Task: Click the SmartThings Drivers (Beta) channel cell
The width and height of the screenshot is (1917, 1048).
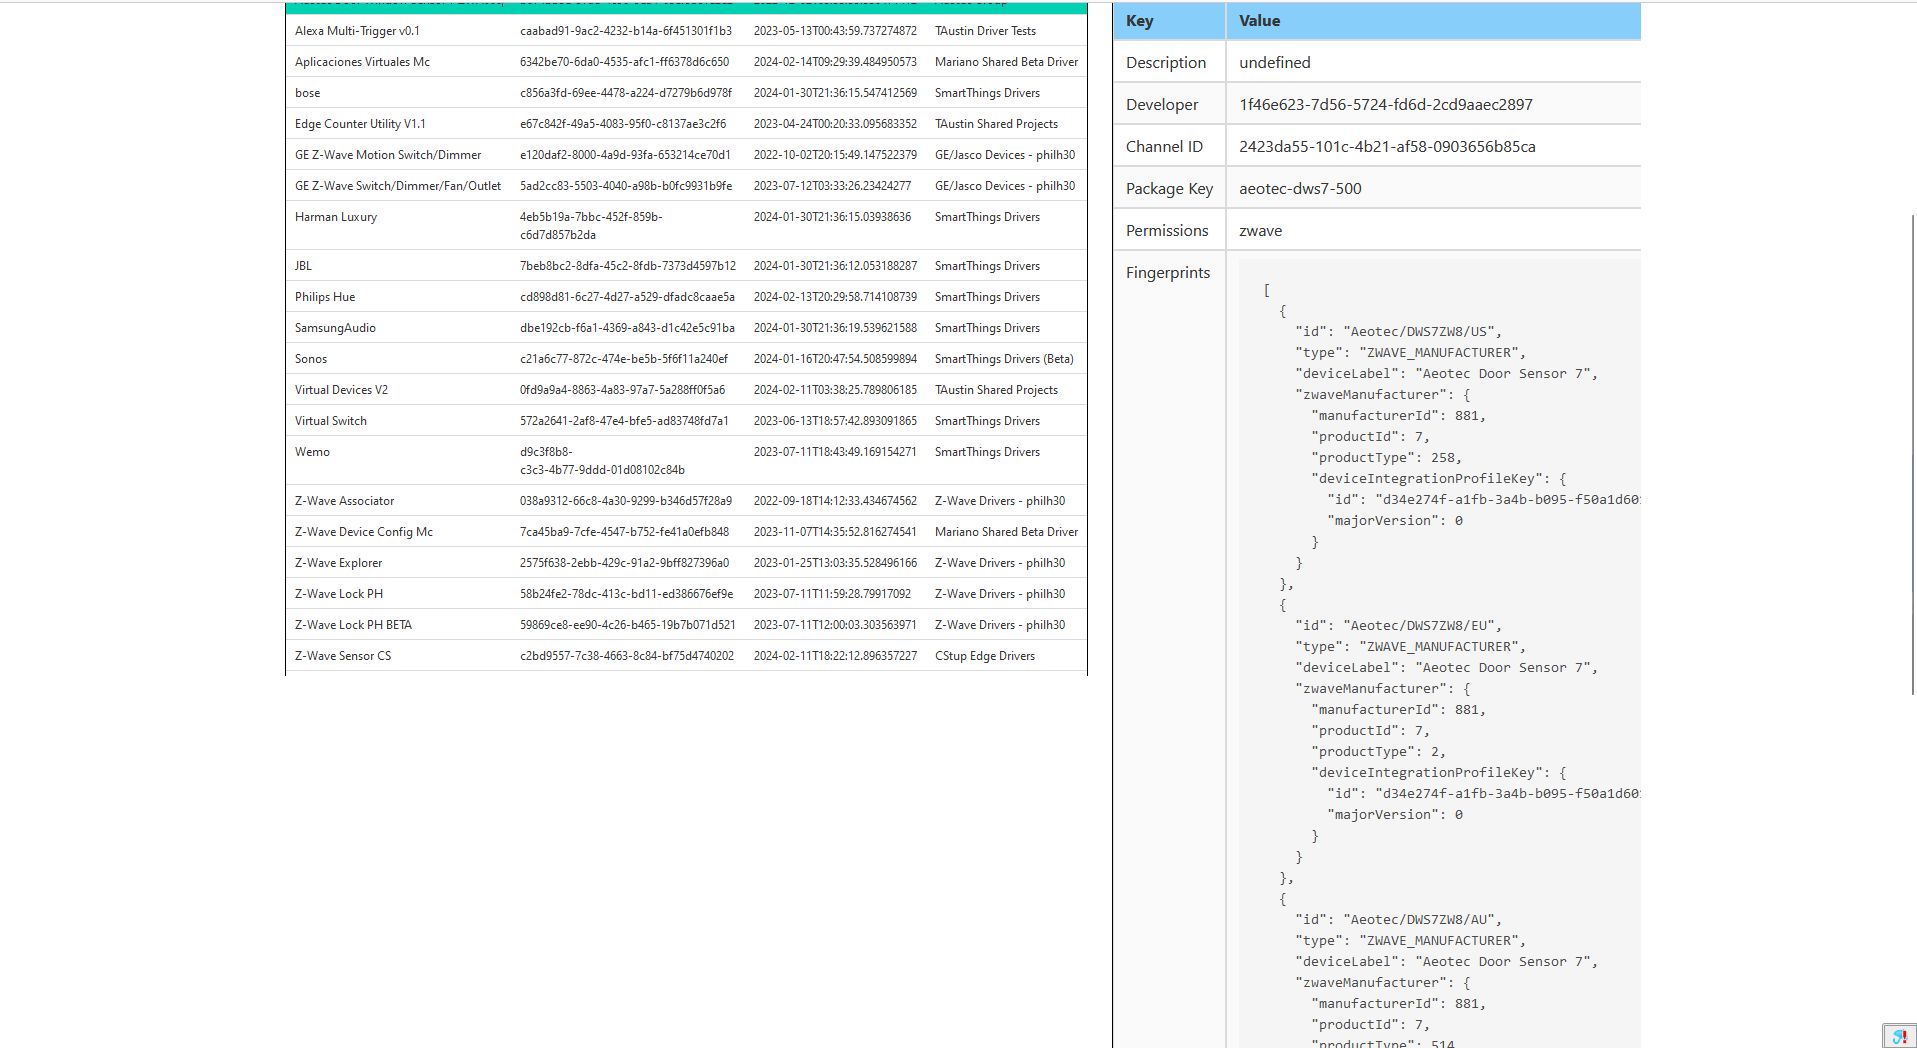Action: pyautogui.click(x=1003, y=358)
